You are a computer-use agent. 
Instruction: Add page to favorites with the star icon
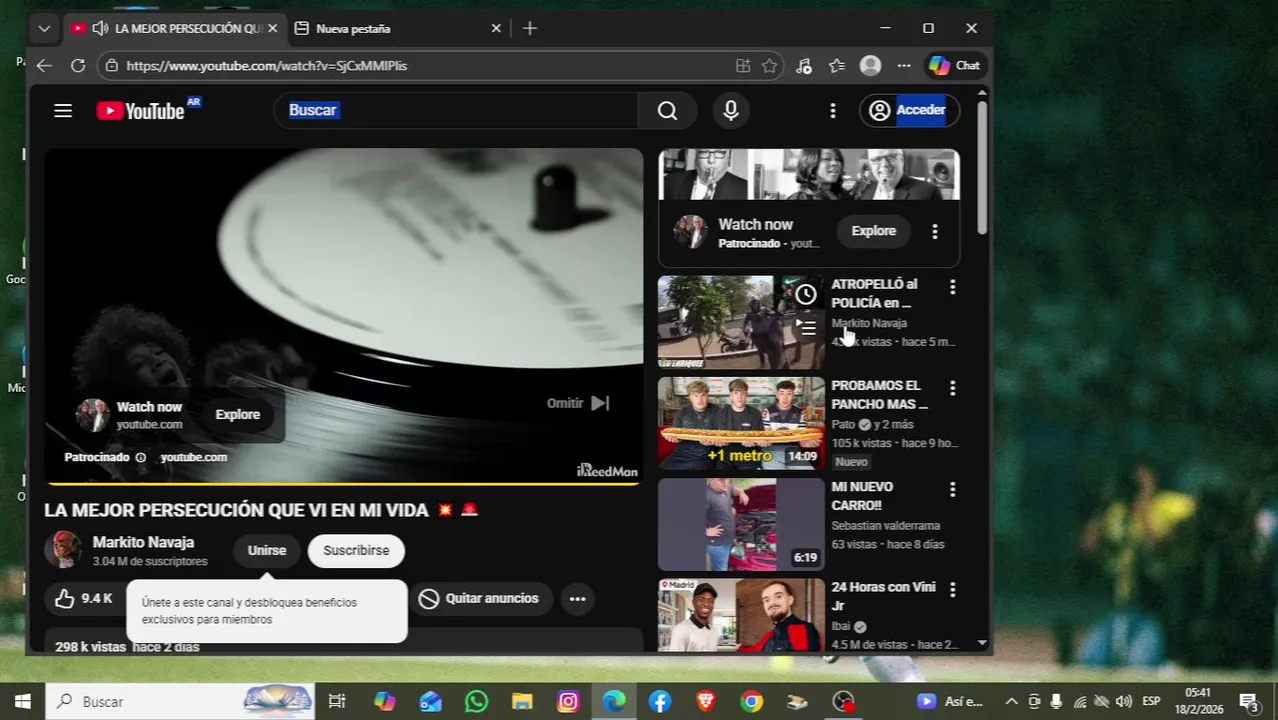coord(769,66)
